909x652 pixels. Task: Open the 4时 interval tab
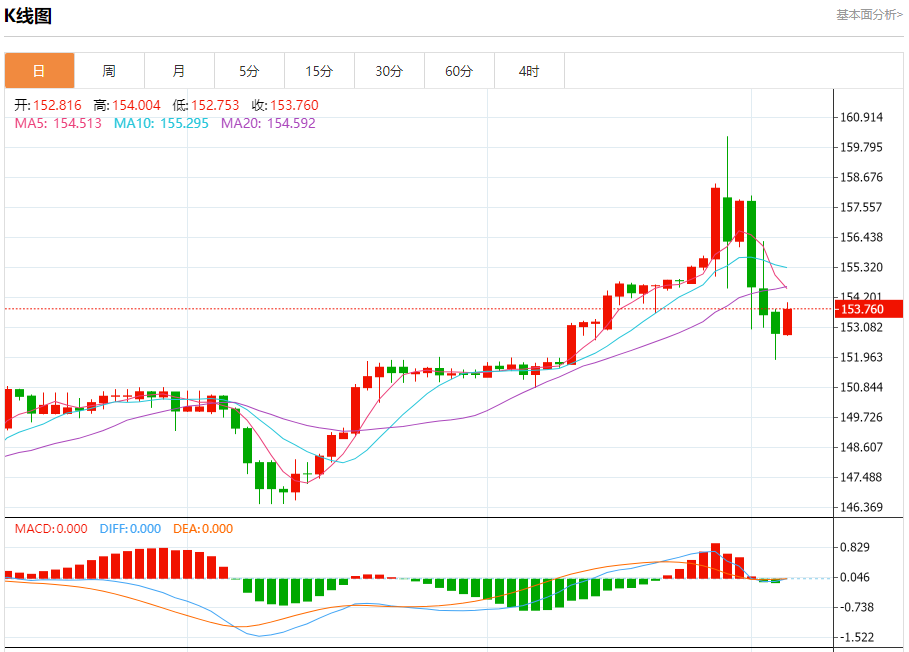click(x=529, y=71)
